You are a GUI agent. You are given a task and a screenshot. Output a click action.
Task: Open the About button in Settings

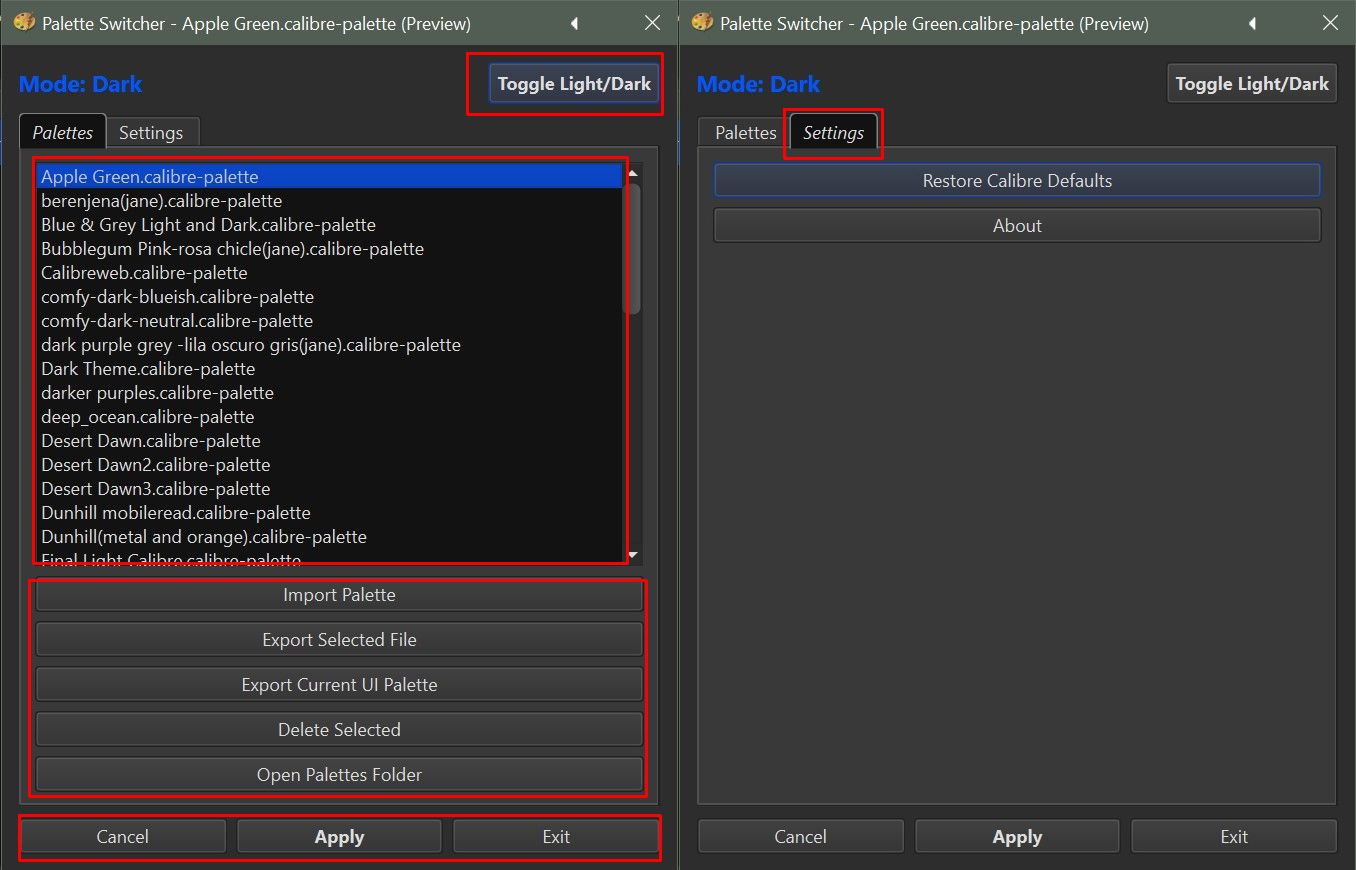coord(1017,226)
